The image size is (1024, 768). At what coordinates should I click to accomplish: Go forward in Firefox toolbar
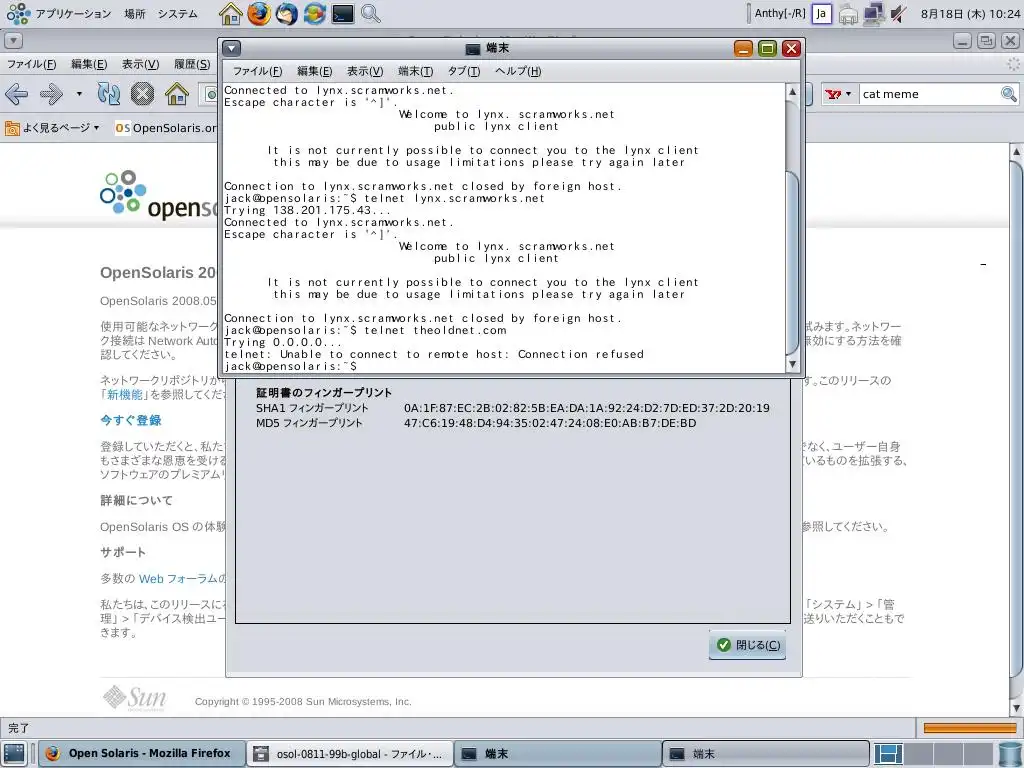point(51,94)
